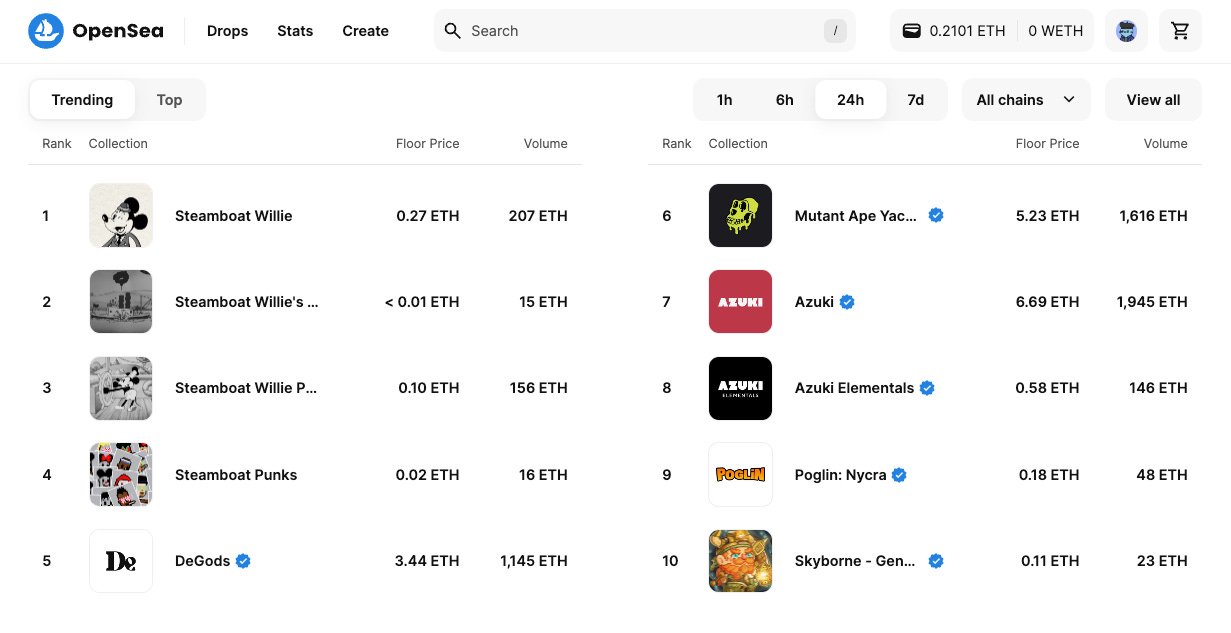The width and height of the screenshot is (1231, 633).
Task: Click the 0.2101 ETH balance
Action: (967, 31)
